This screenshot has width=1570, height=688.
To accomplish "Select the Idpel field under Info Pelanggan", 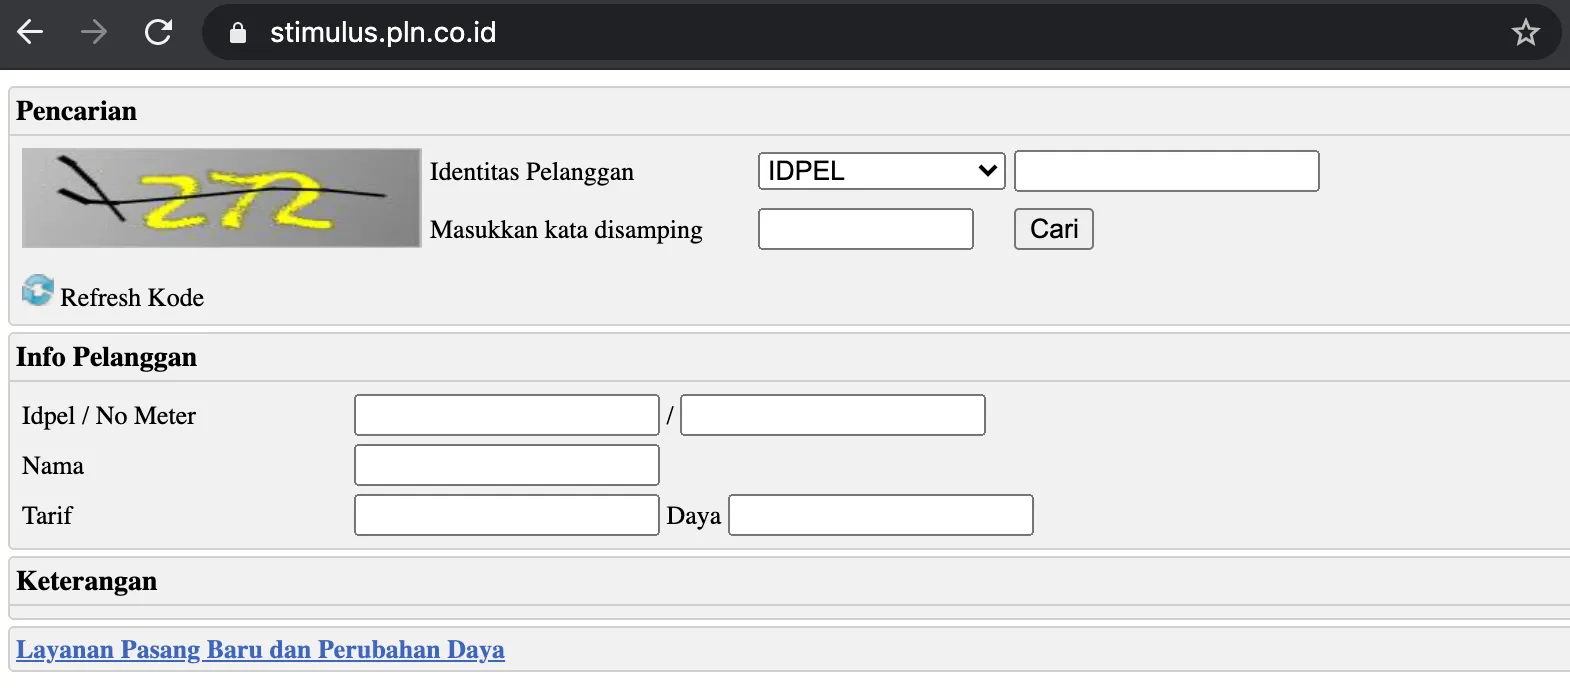I will [x=506, y=415].
